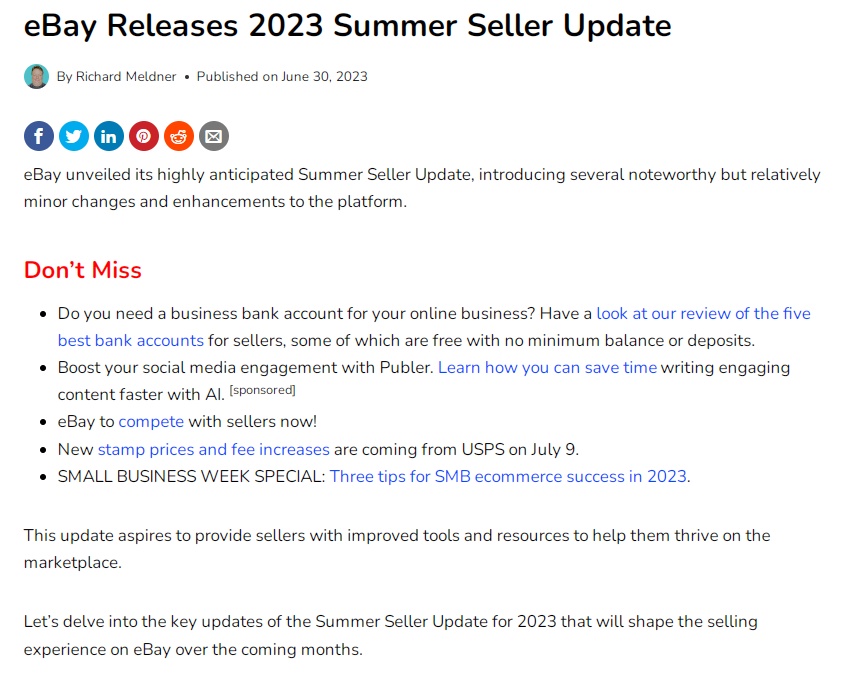868x676 pixels.
Task: Click the paragraph starting 'This update aspires'
Action: click(x=397, y=549)
